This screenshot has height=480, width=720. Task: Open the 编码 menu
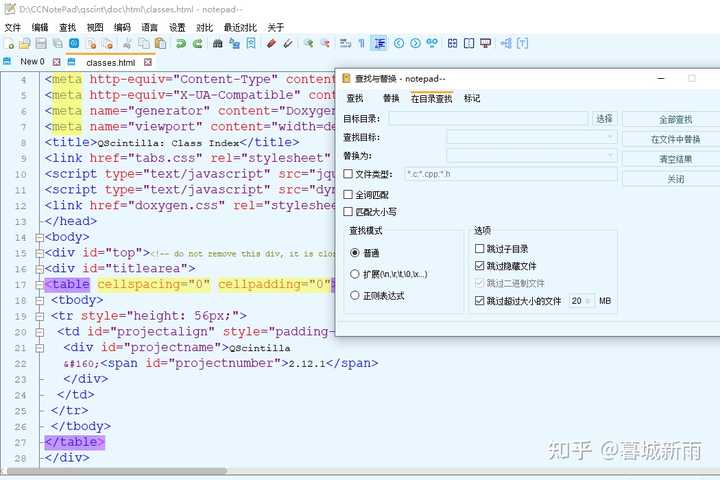122,28
